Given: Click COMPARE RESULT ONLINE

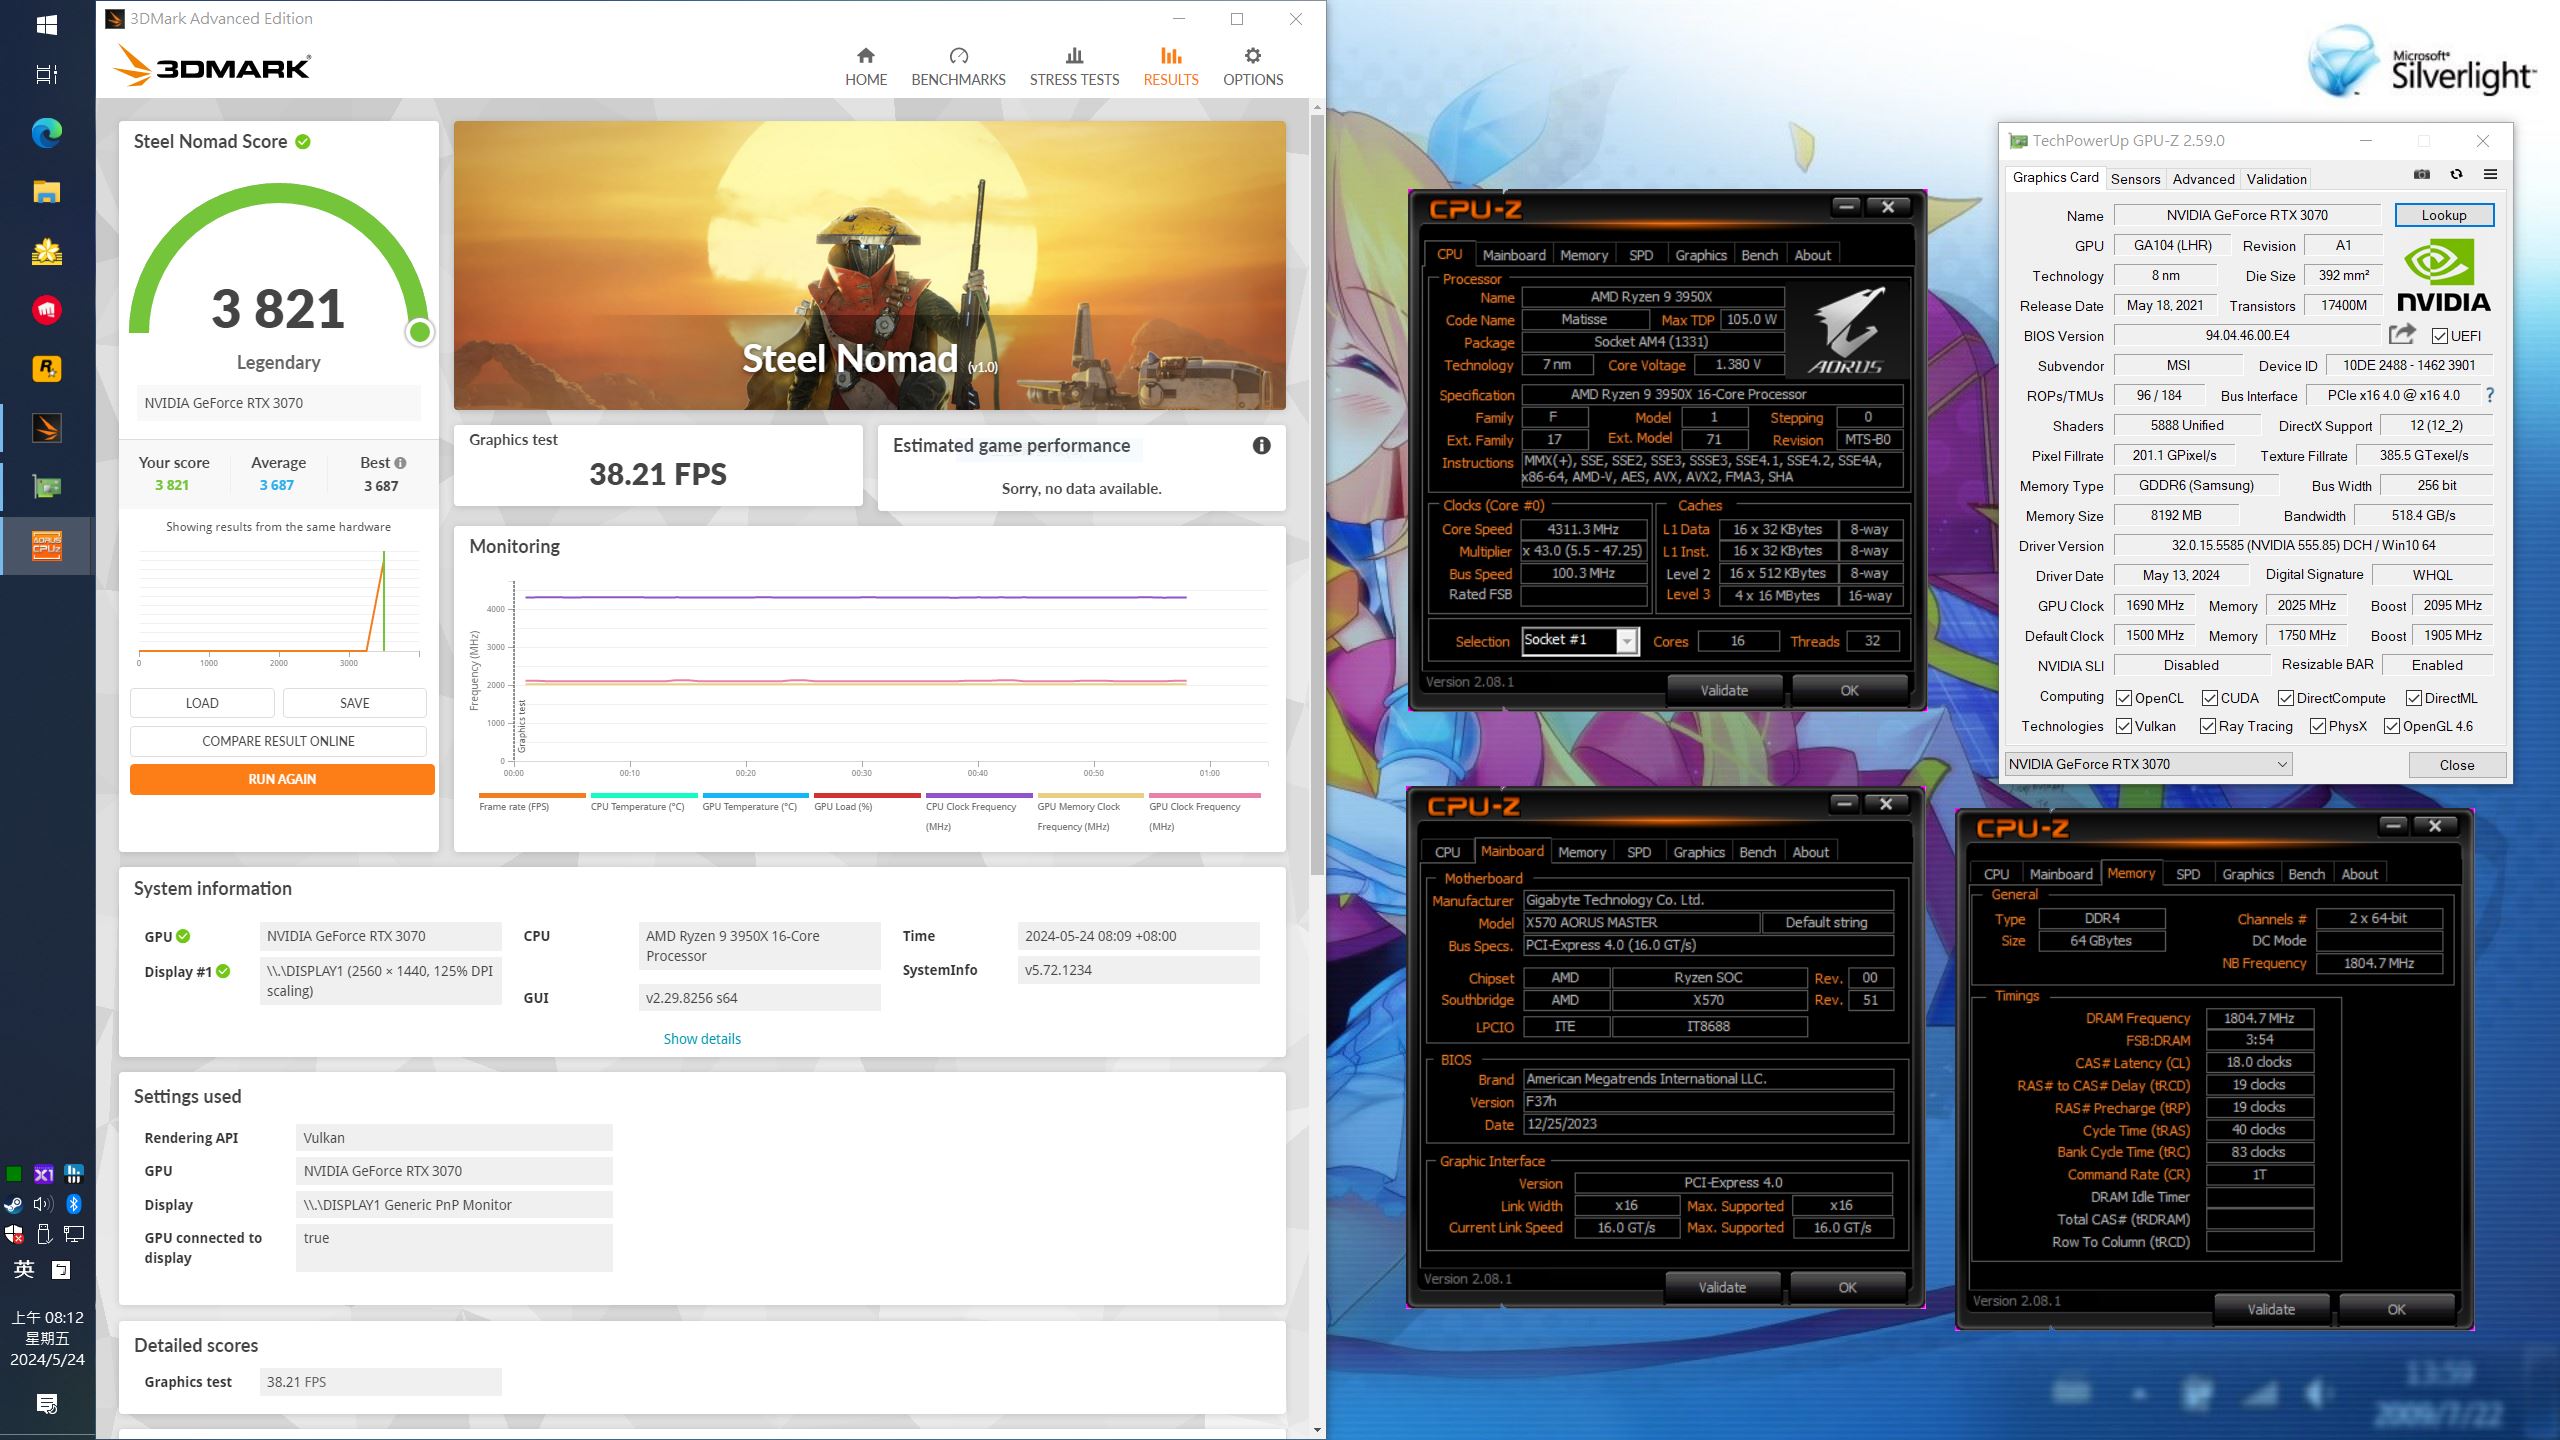Looking at the screenshot, I should click(278, 741).
